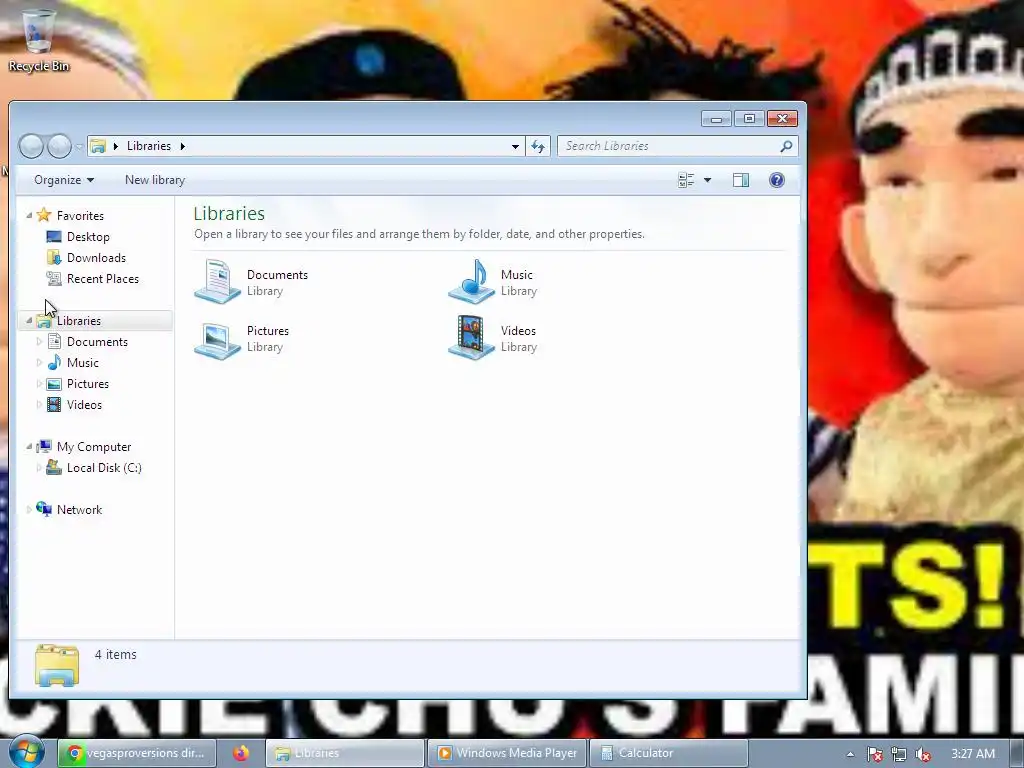The image size is (1024, 768).
Task: Select the Documents library icon in the main pane
Action: [218, 281]
